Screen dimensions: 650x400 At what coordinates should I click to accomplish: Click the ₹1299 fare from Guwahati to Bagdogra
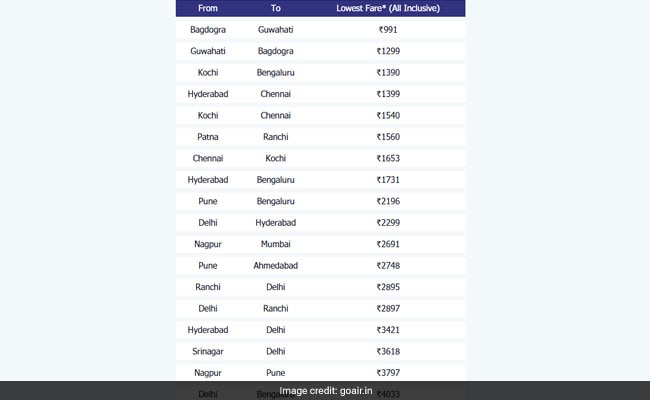(x=388, y=51)
